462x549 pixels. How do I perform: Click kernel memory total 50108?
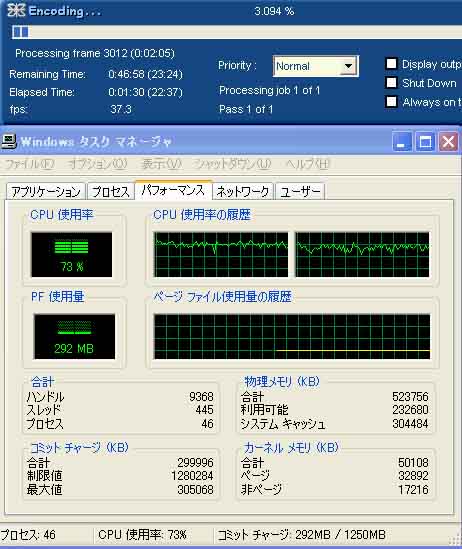coord(413,463)
